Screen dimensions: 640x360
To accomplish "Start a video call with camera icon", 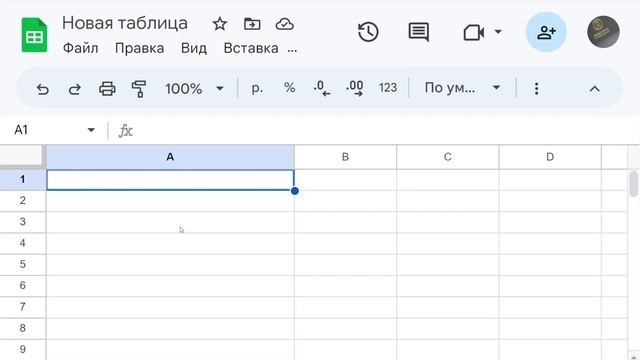I will [474, 32].
